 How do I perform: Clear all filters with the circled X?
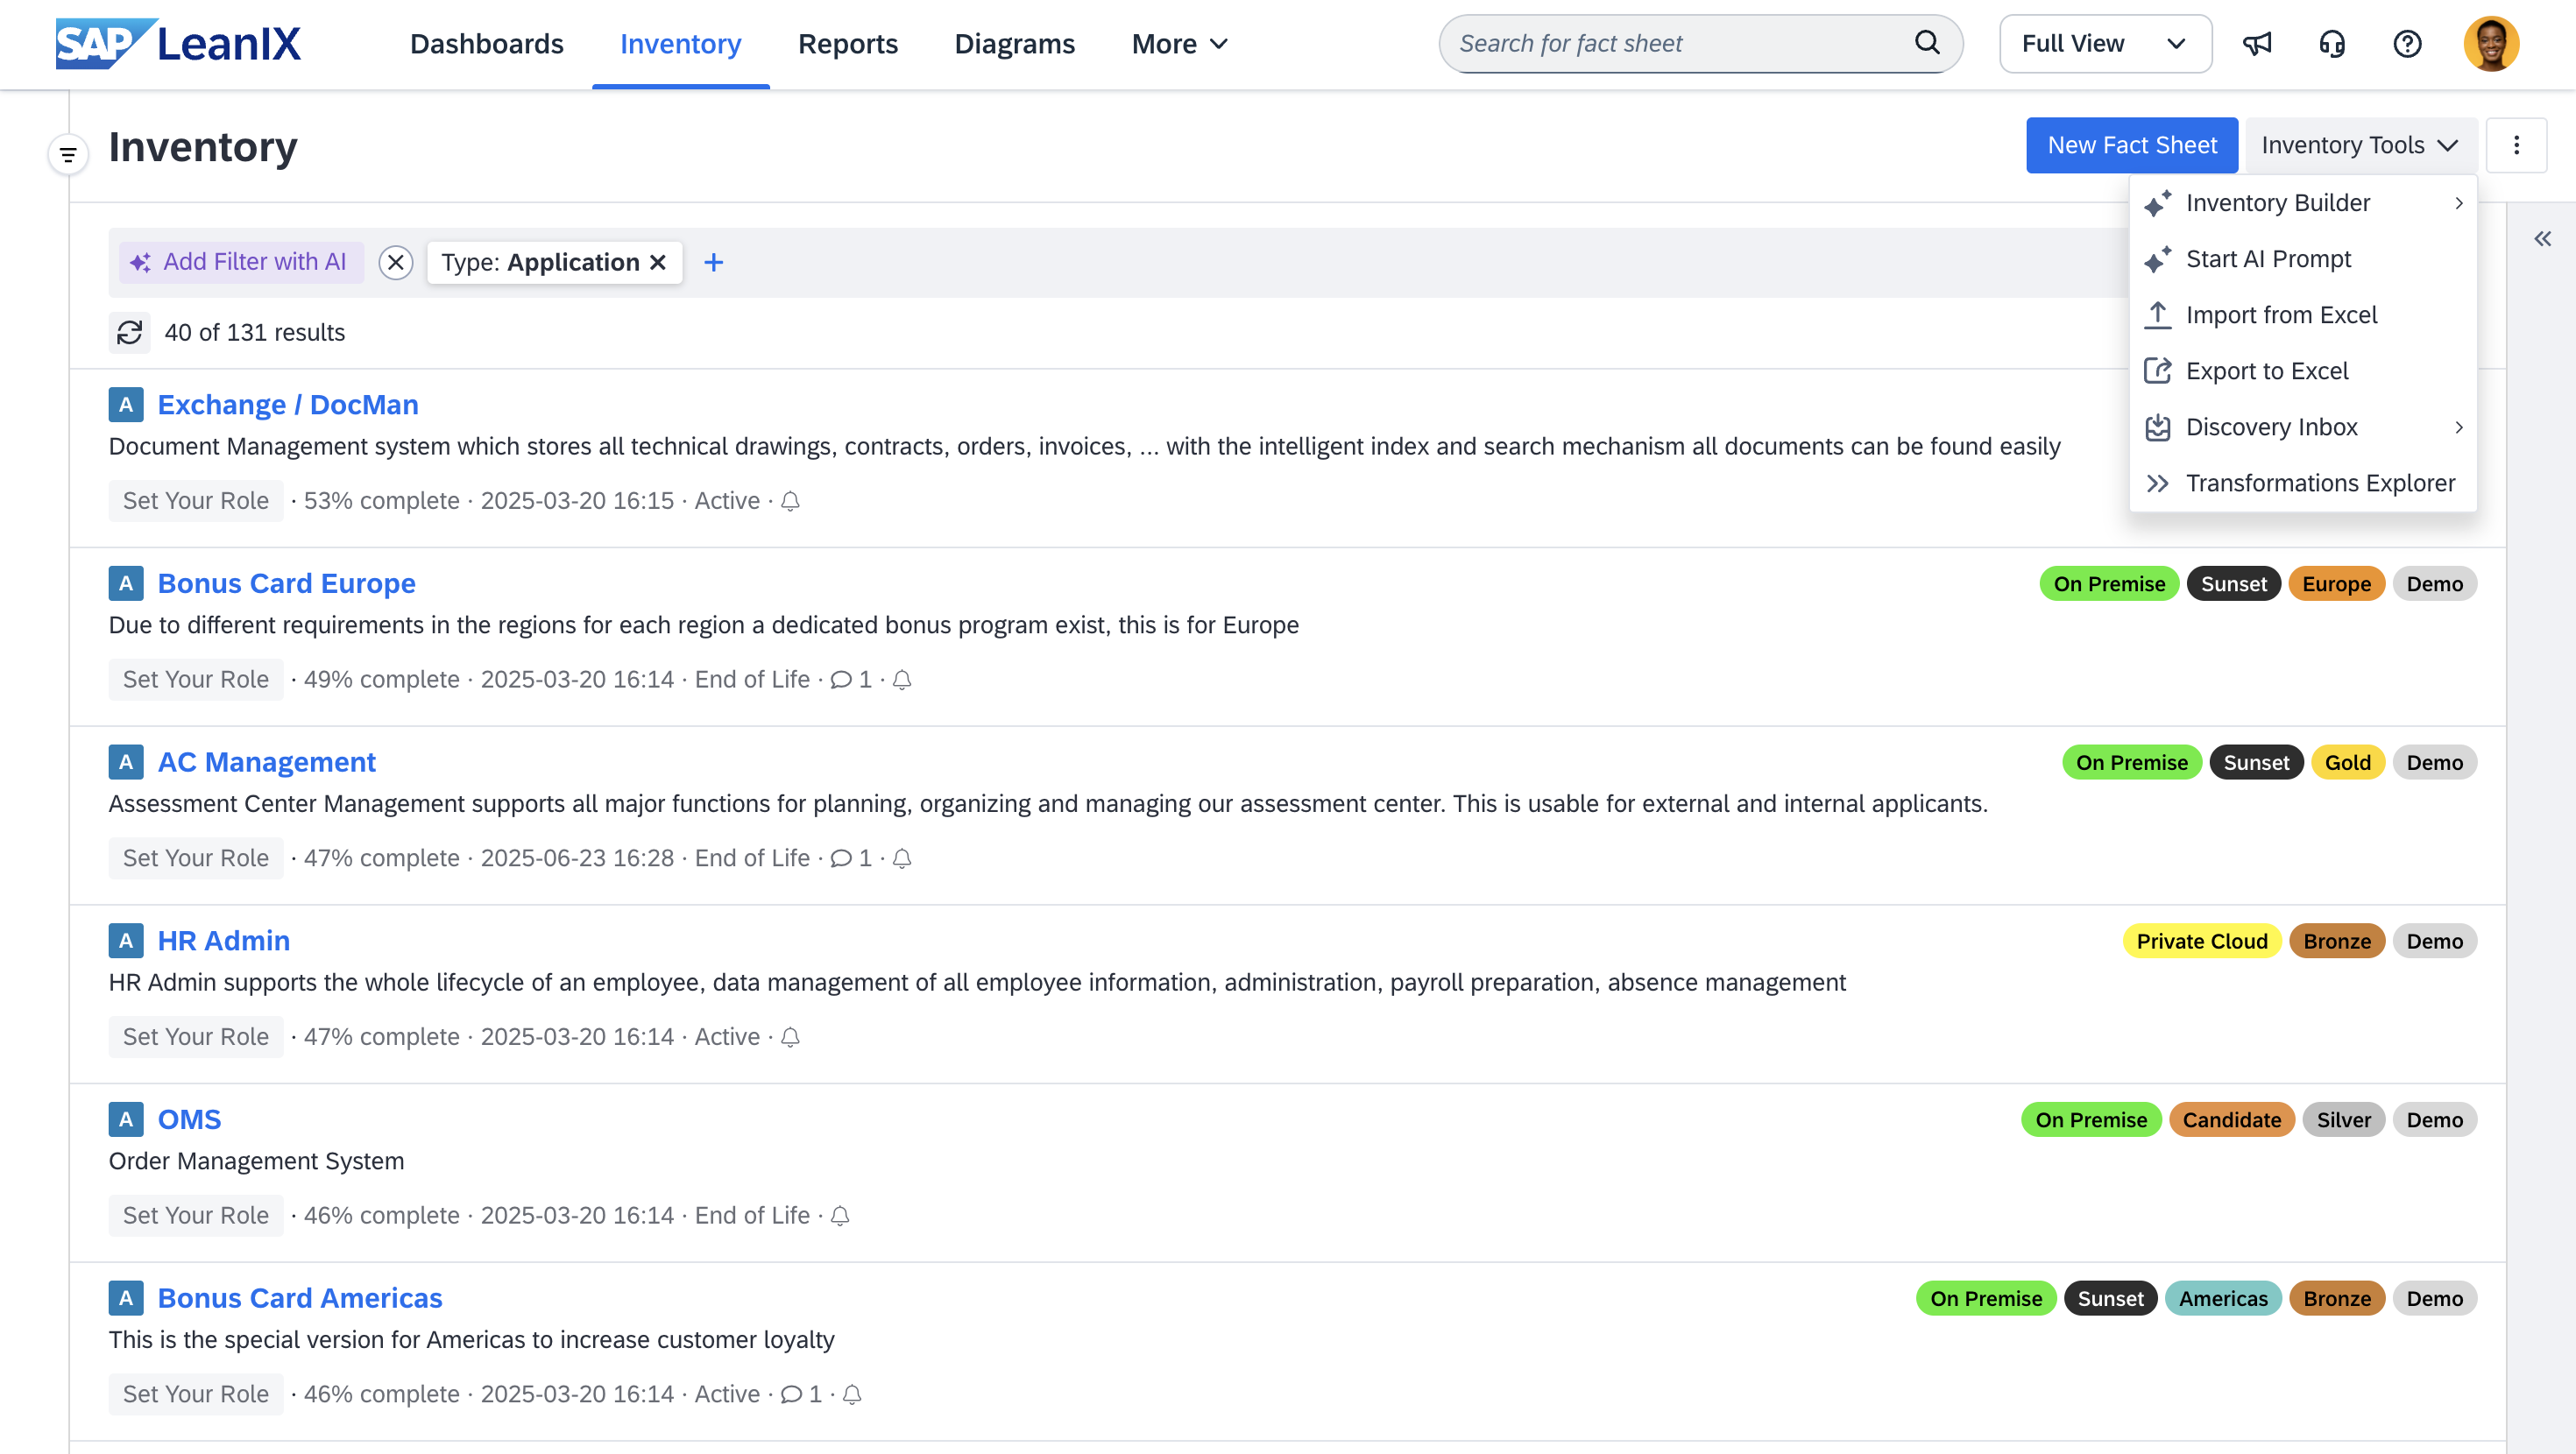click(x=396, y=262)
